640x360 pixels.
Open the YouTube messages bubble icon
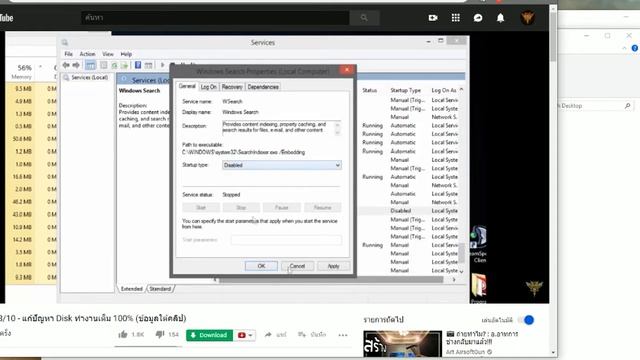tap(478, 18)
